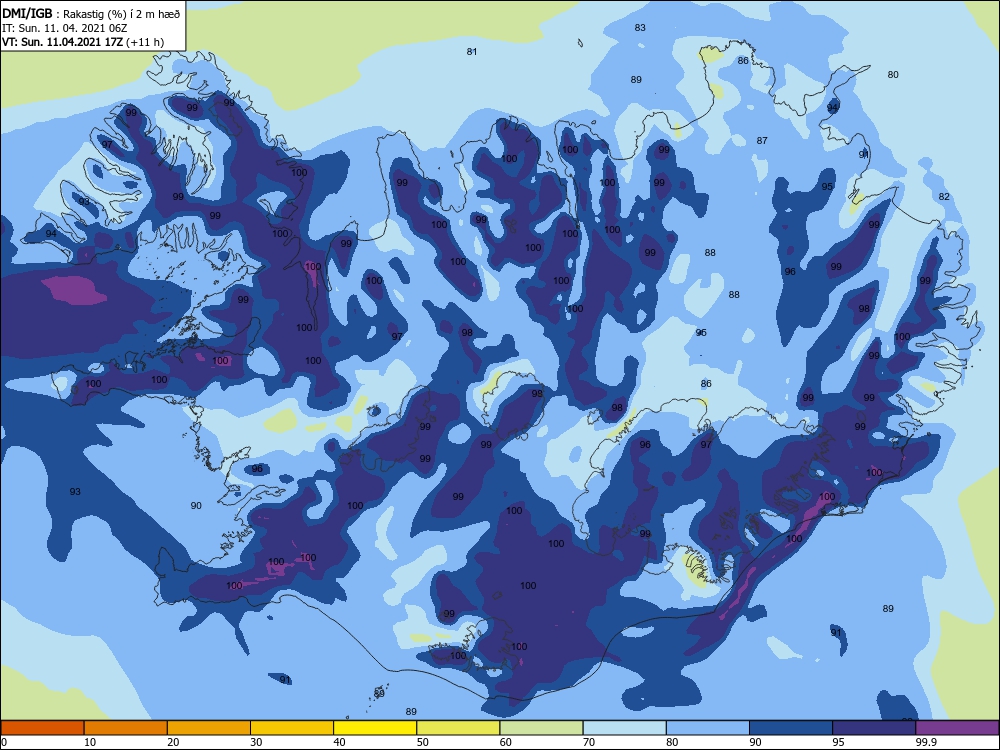The height and width of the screenshot is (750, 1000).
Task: Click the '70' legend scale label
Action: pos(589,742)
